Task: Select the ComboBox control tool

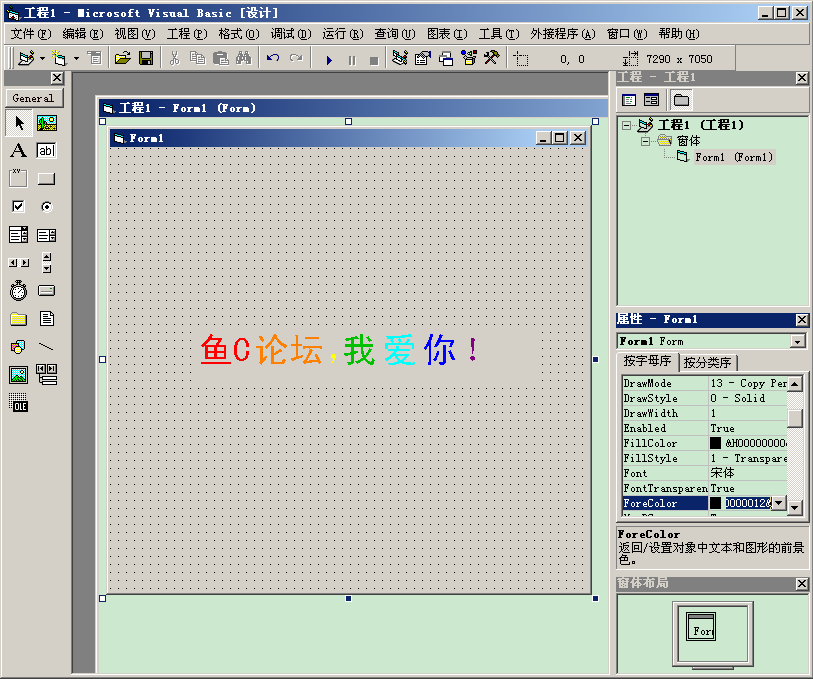Action: [19, 235]
